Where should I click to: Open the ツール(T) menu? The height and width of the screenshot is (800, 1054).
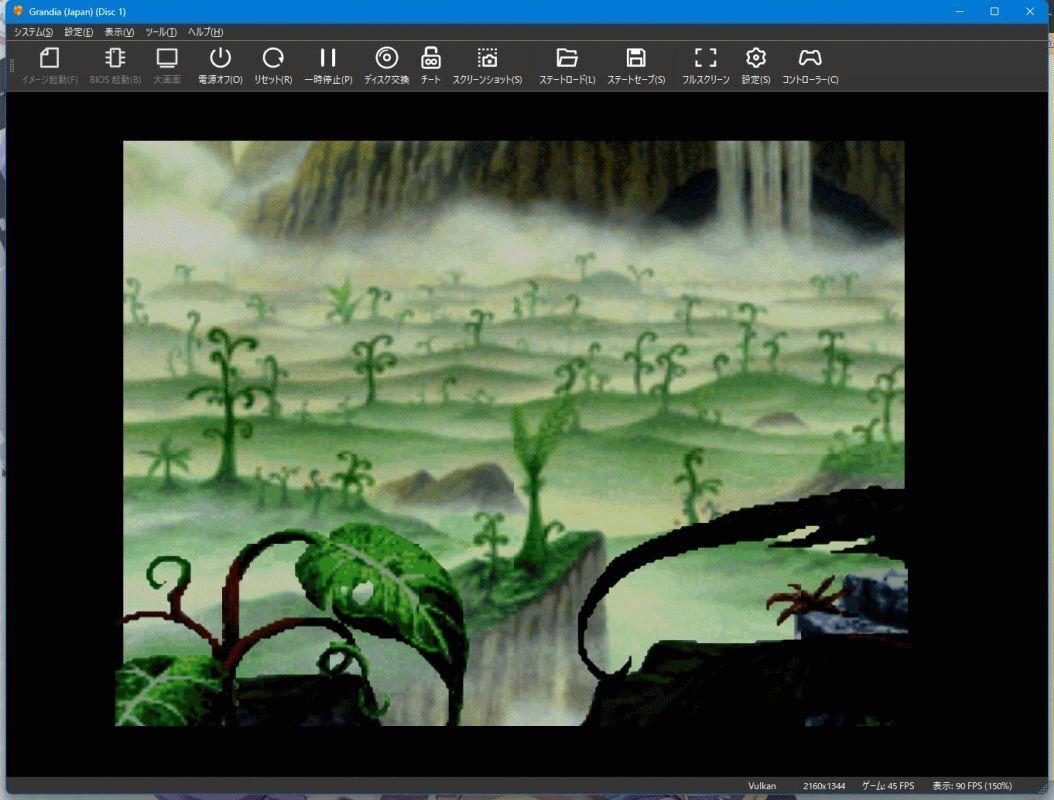click(161, 32)
